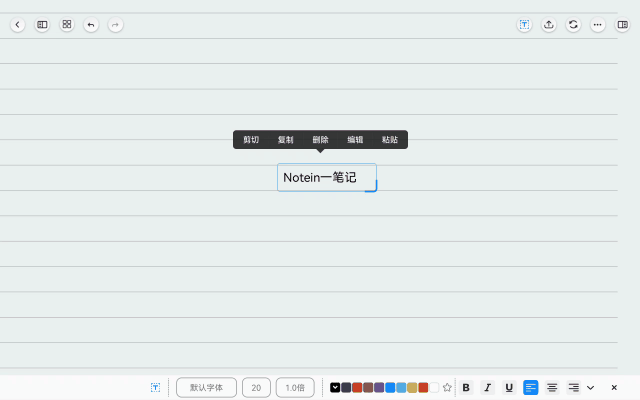Open the black current color dropdown
This screenshot has width=640, height=400.
tap(335, 387)
